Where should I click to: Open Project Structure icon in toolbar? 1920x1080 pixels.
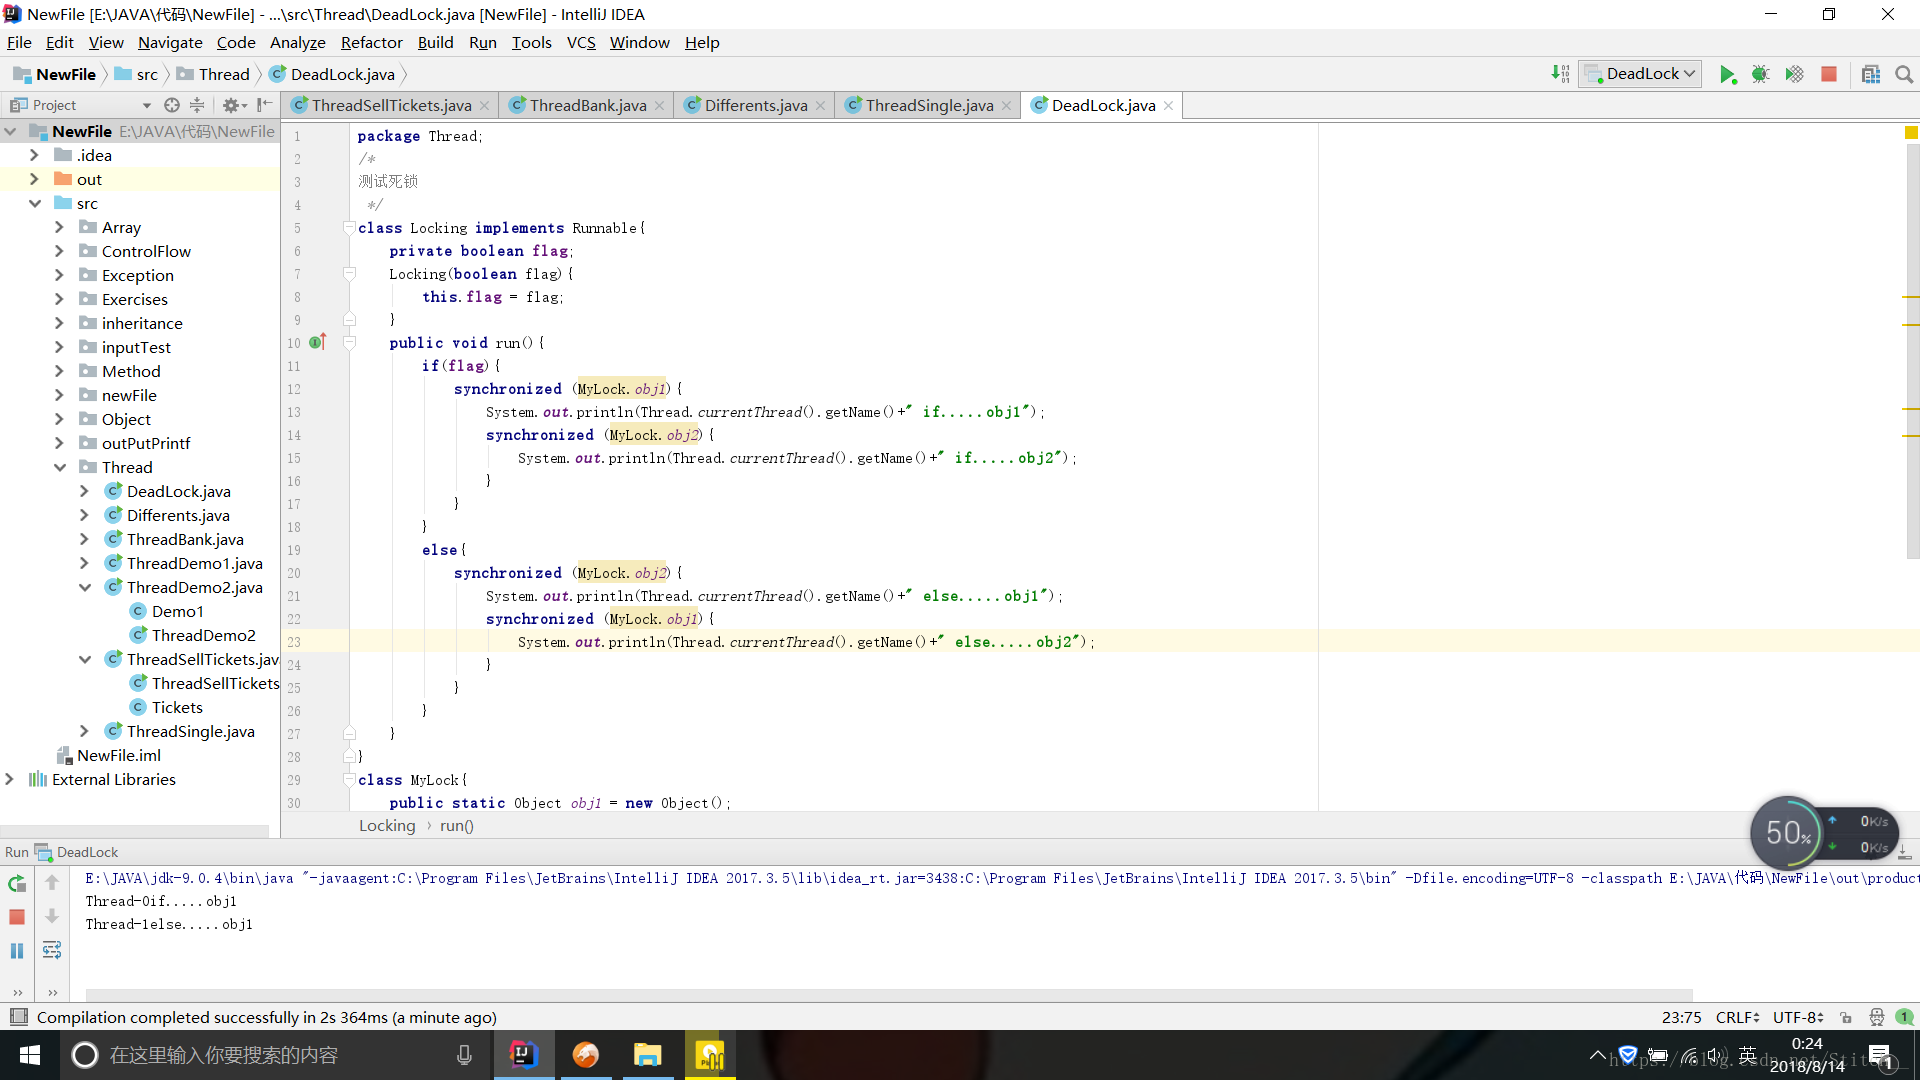pos(1871,74)
